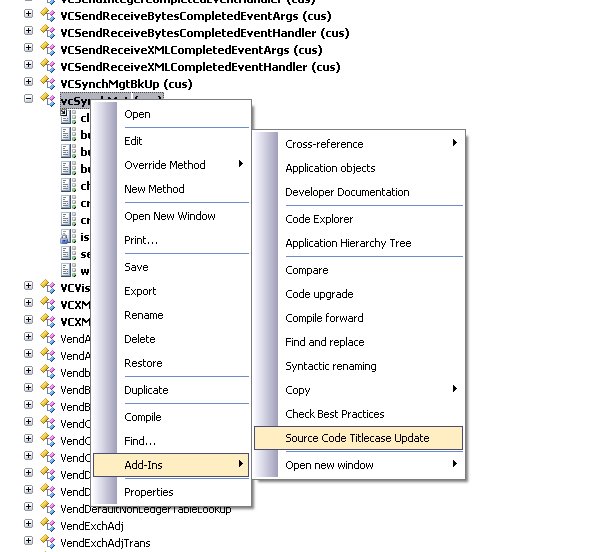Click method icon of the 'is' node
The width and height of the screenshot is (590, 552).
coord(68,237)
